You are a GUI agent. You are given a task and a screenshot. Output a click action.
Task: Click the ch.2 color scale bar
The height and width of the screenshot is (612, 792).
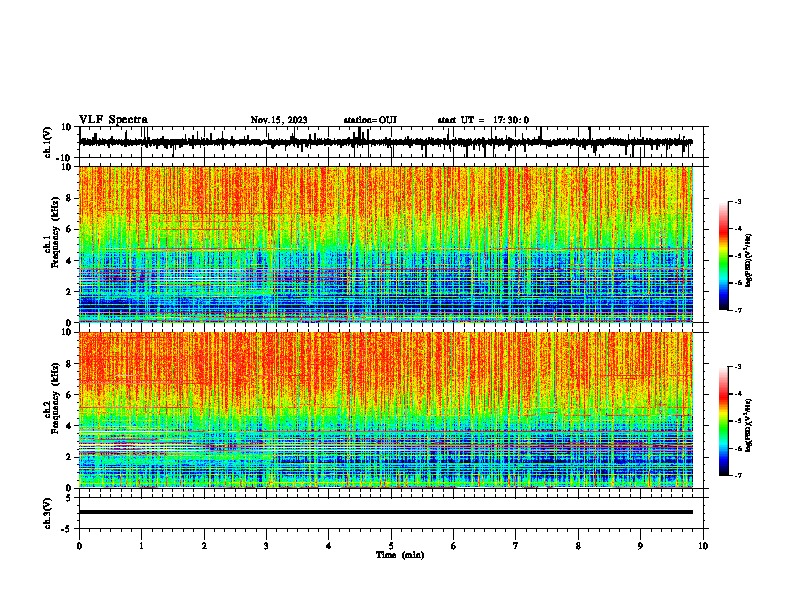pyautogui.click(x=724, y=421)
